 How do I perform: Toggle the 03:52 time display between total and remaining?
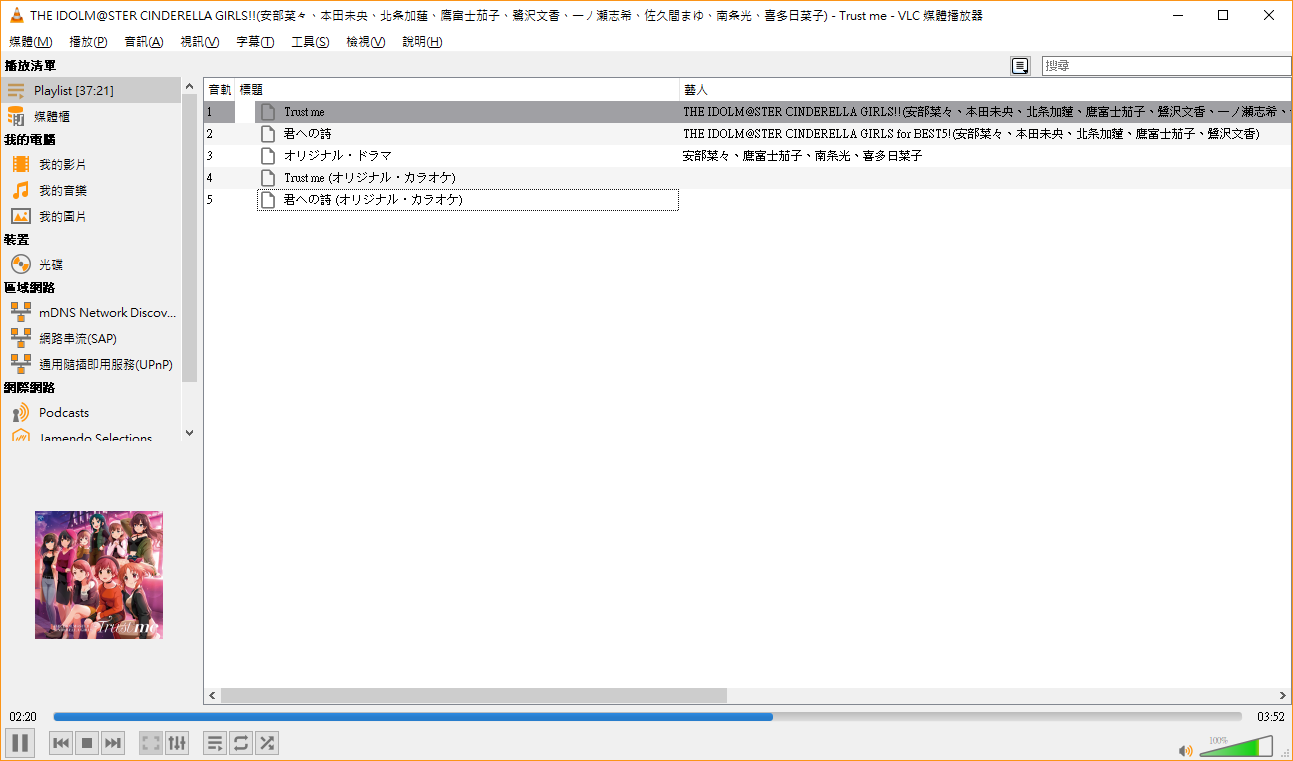(x=1270, y=717)
